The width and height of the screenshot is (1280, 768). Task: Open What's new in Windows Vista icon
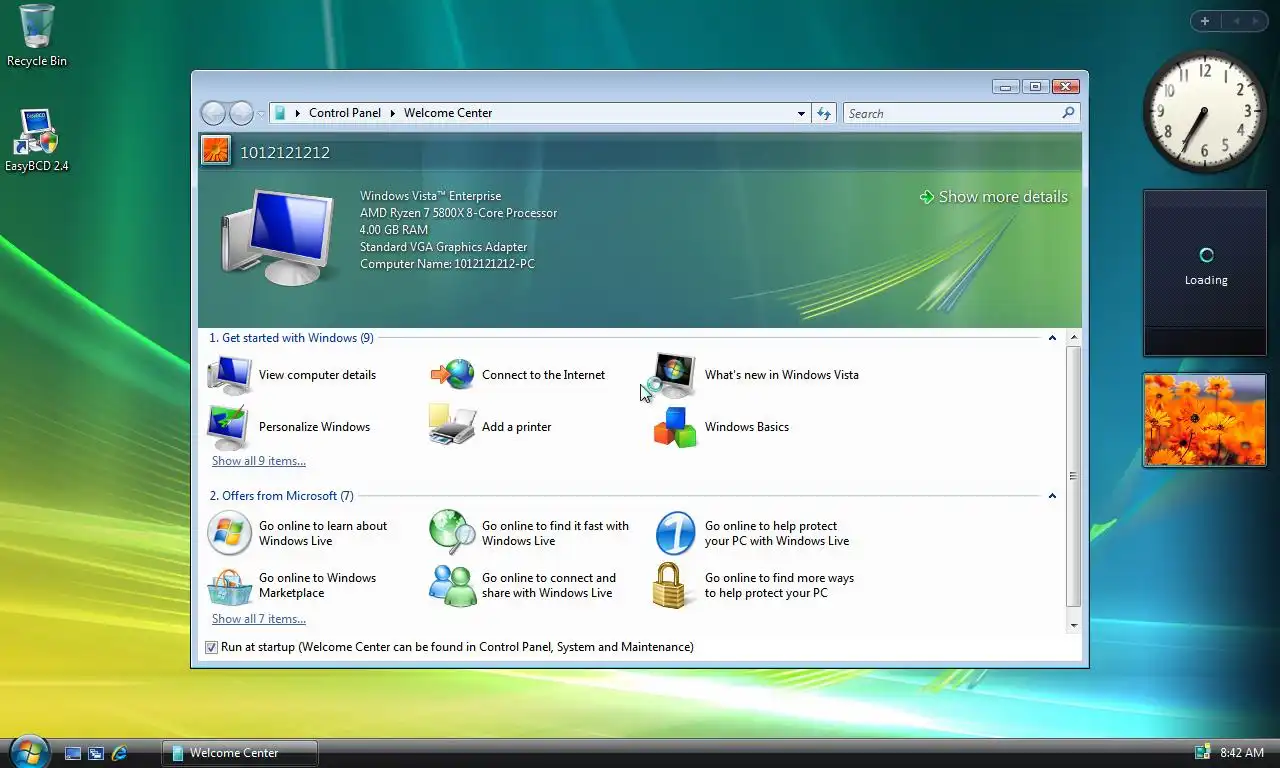coord(674,375)
